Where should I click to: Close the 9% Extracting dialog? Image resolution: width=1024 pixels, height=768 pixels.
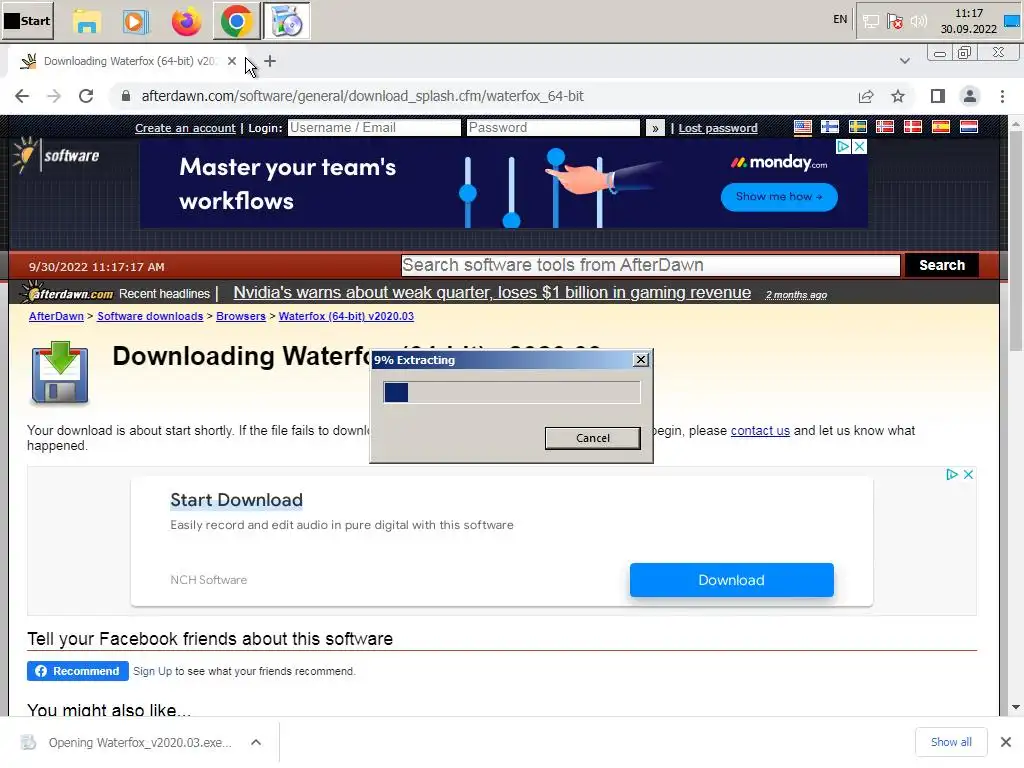(641, 360)
